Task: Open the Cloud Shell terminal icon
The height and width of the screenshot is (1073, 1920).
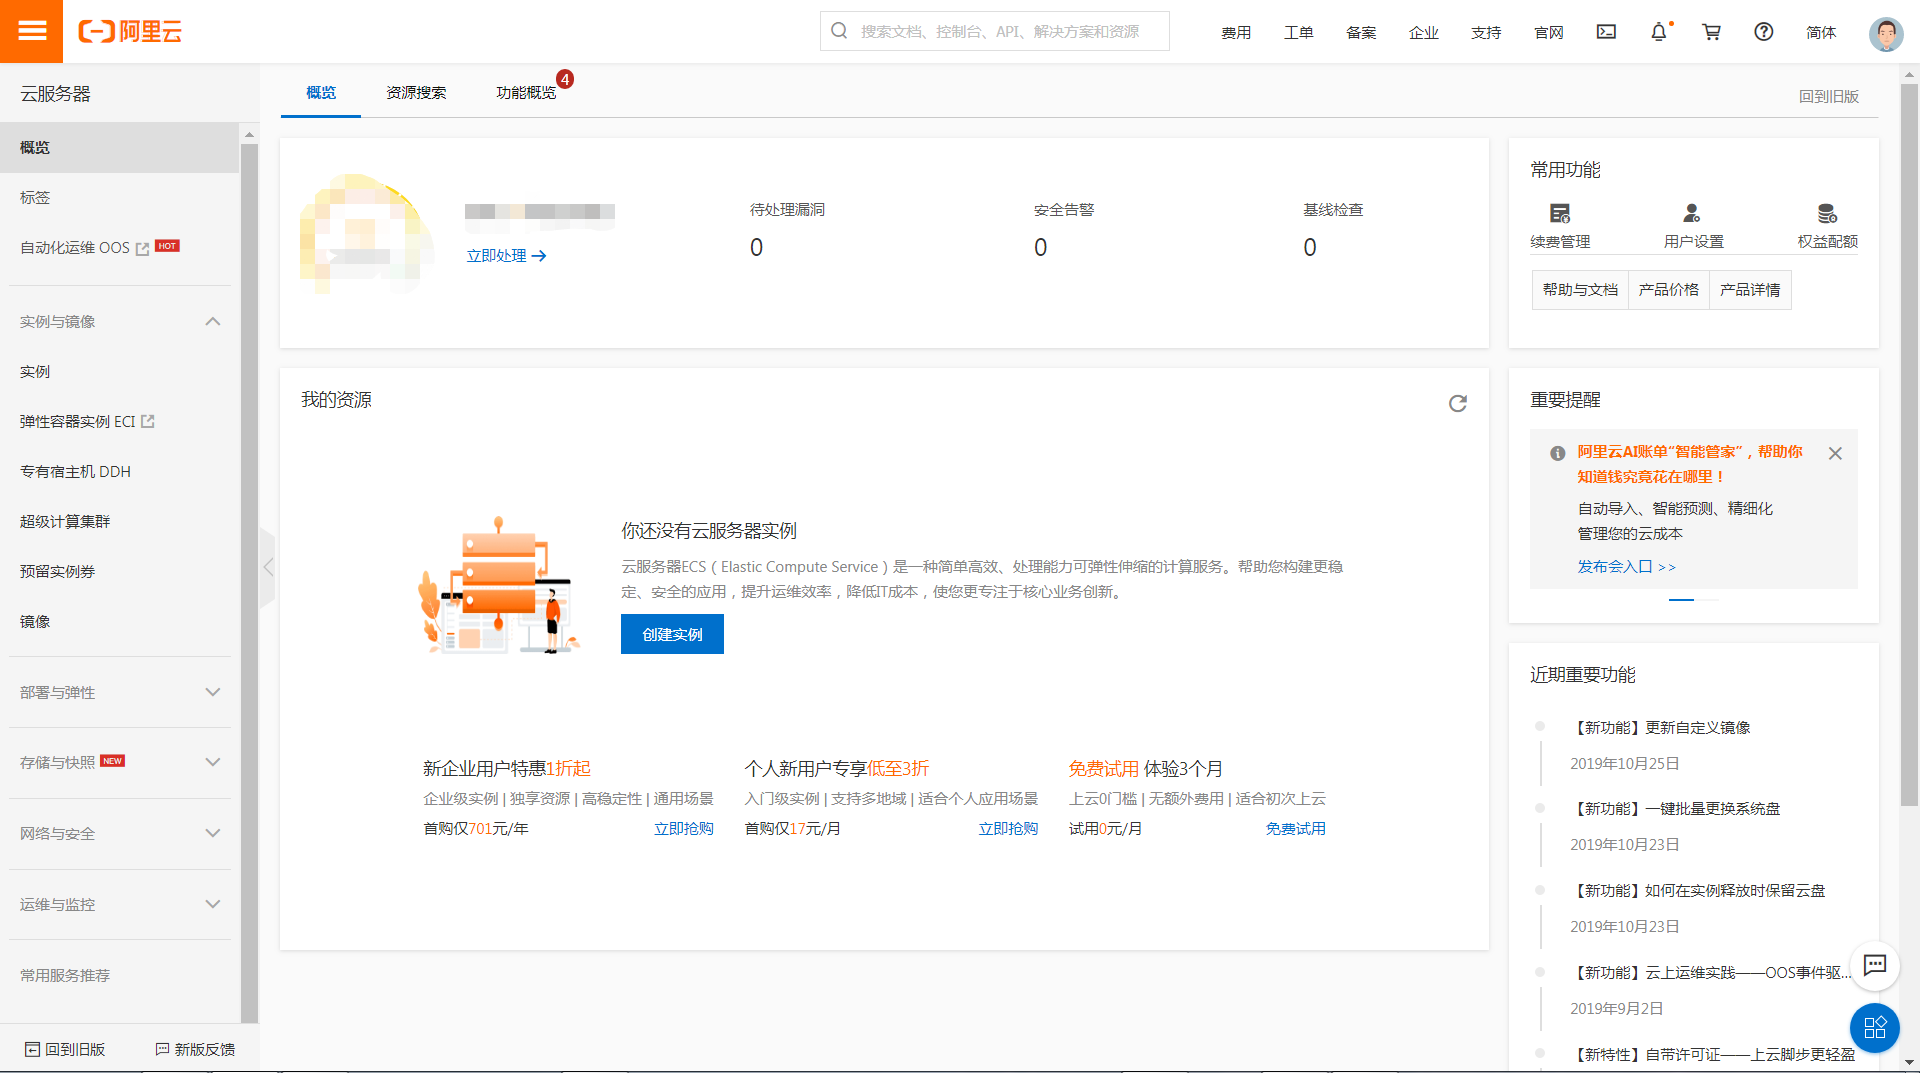Action: click(x=1606, y=32)
